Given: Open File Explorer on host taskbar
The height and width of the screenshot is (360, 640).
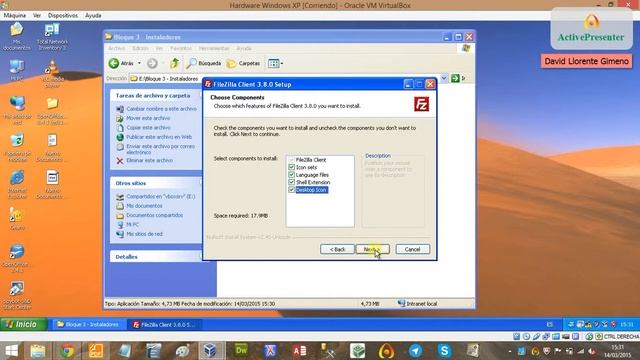Looking at the screenshot, I should (x=38, y=351).
